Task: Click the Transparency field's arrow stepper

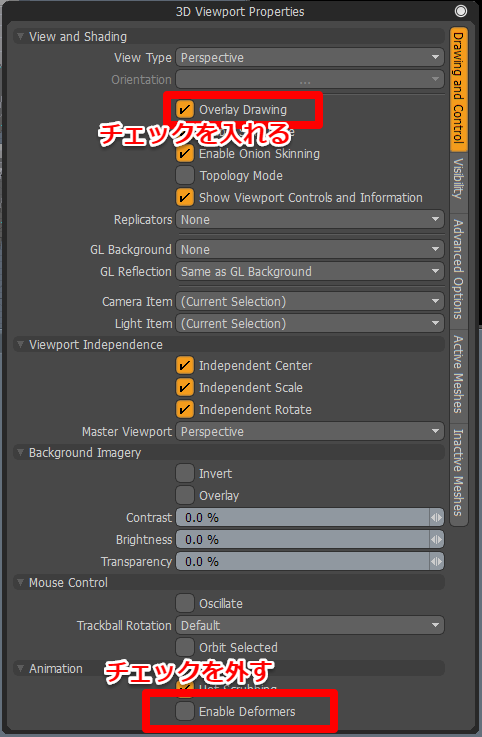Action: coord(437,561)
